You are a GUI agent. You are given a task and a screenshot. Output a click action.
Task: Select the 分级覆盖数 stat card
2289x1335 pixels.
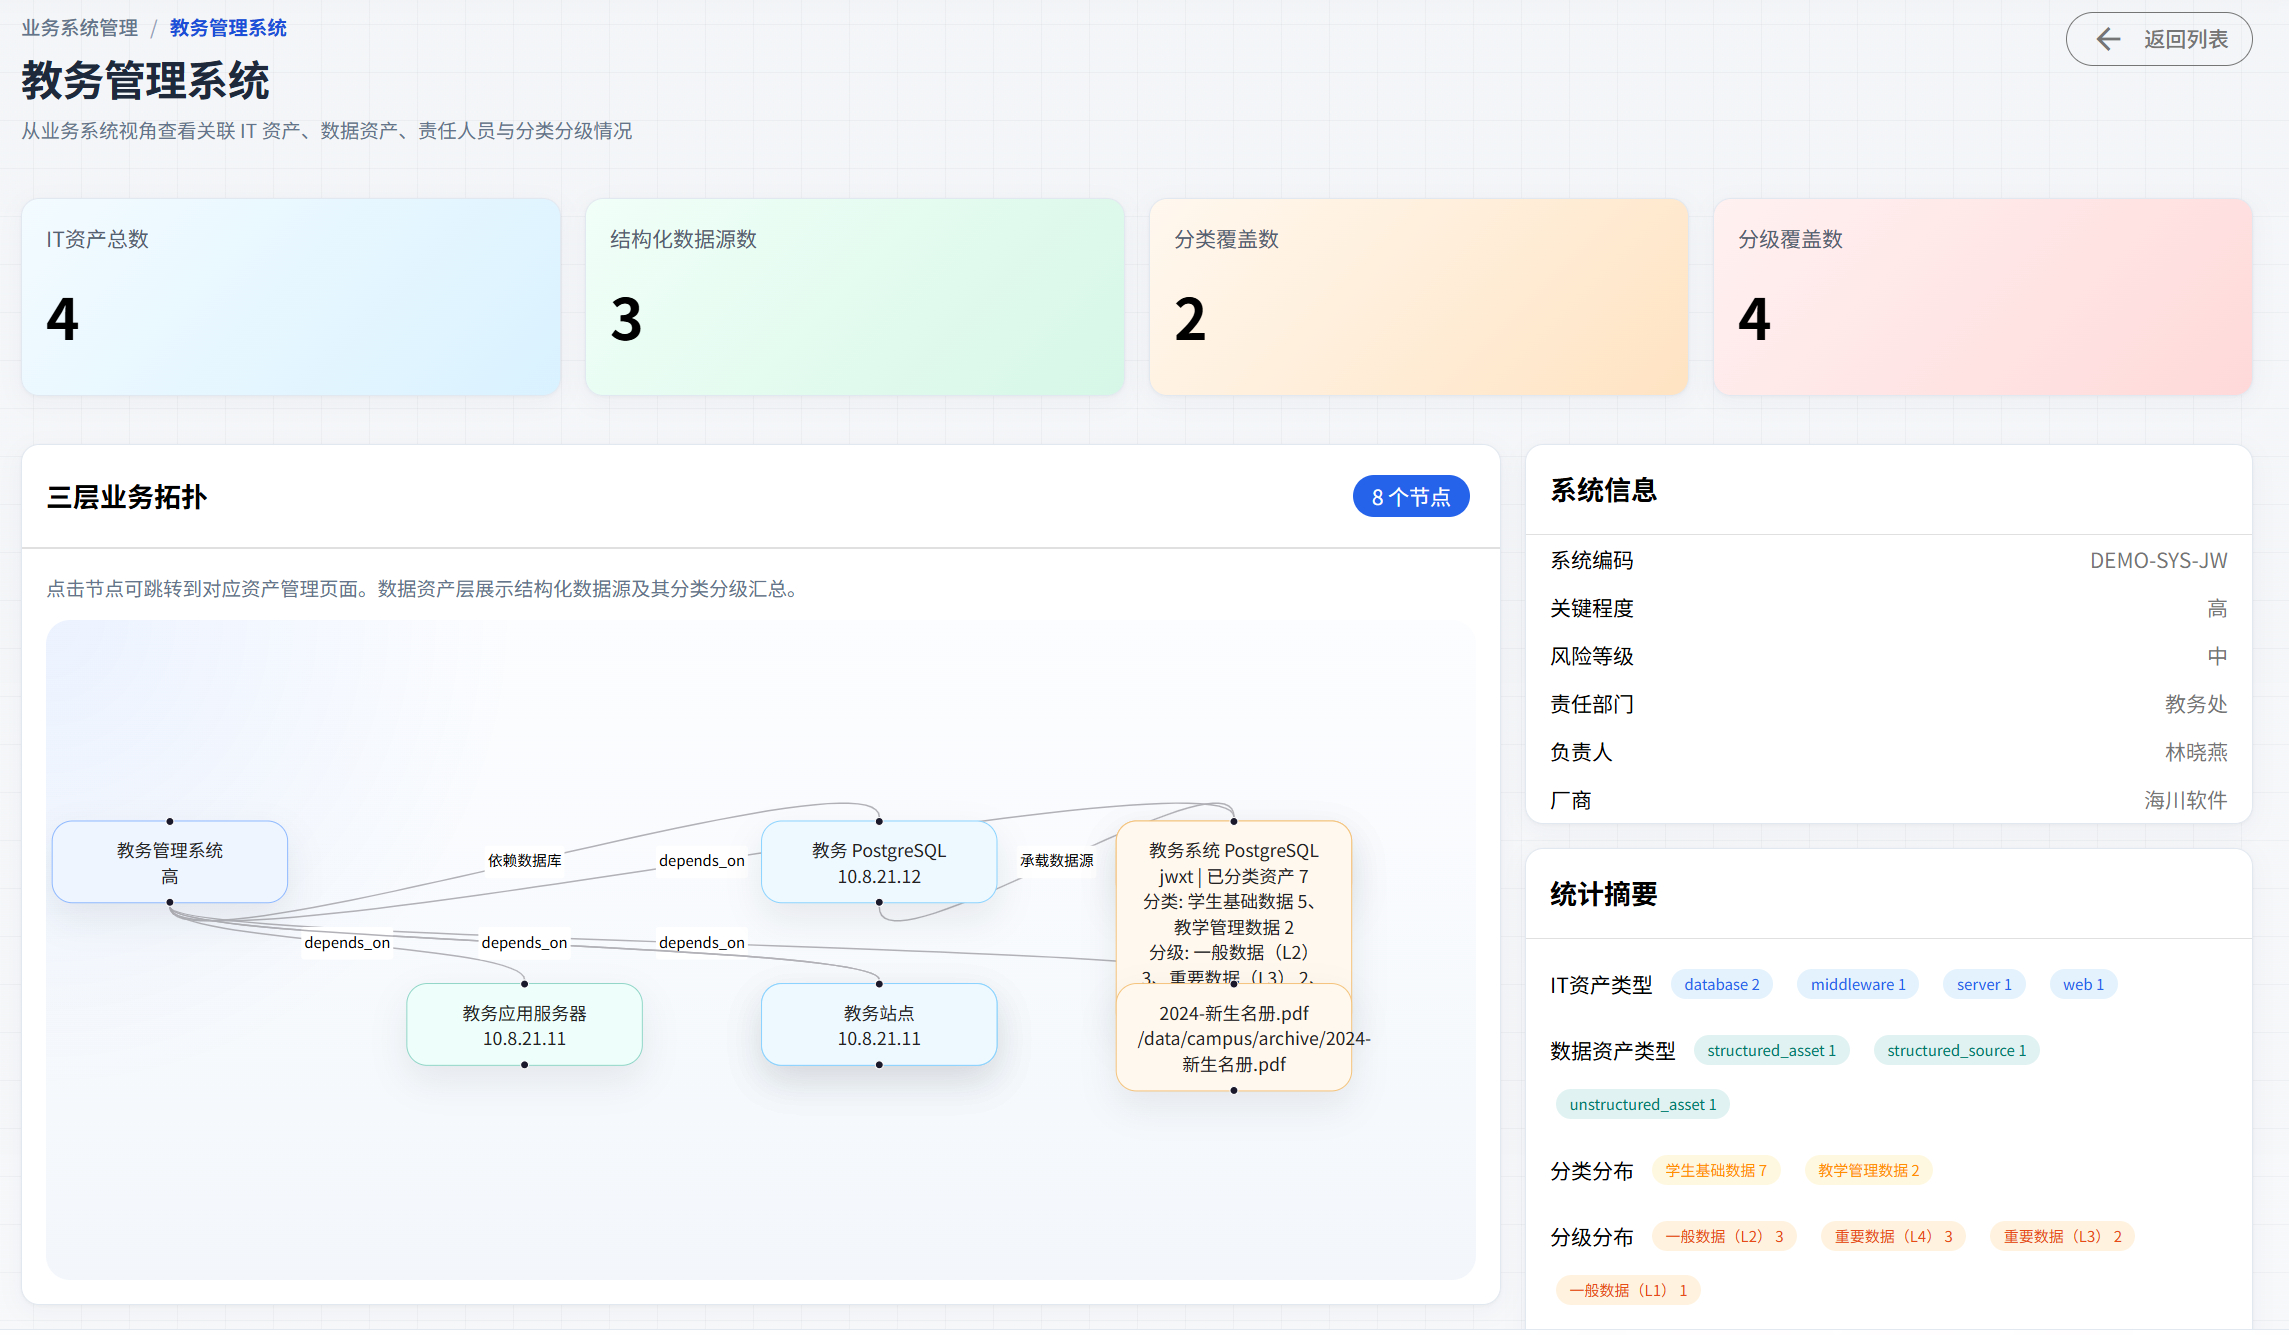[1983, 296]
